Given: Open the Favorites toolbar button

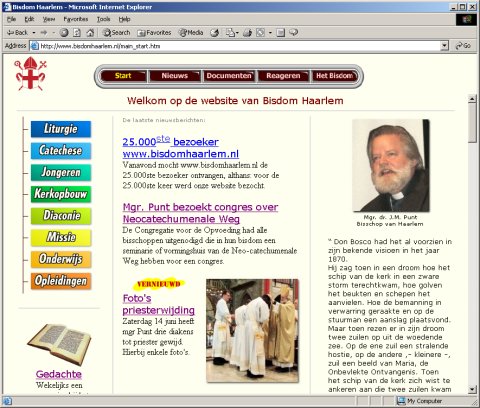Looking at the screenshot, I should [x=154, y=33].
